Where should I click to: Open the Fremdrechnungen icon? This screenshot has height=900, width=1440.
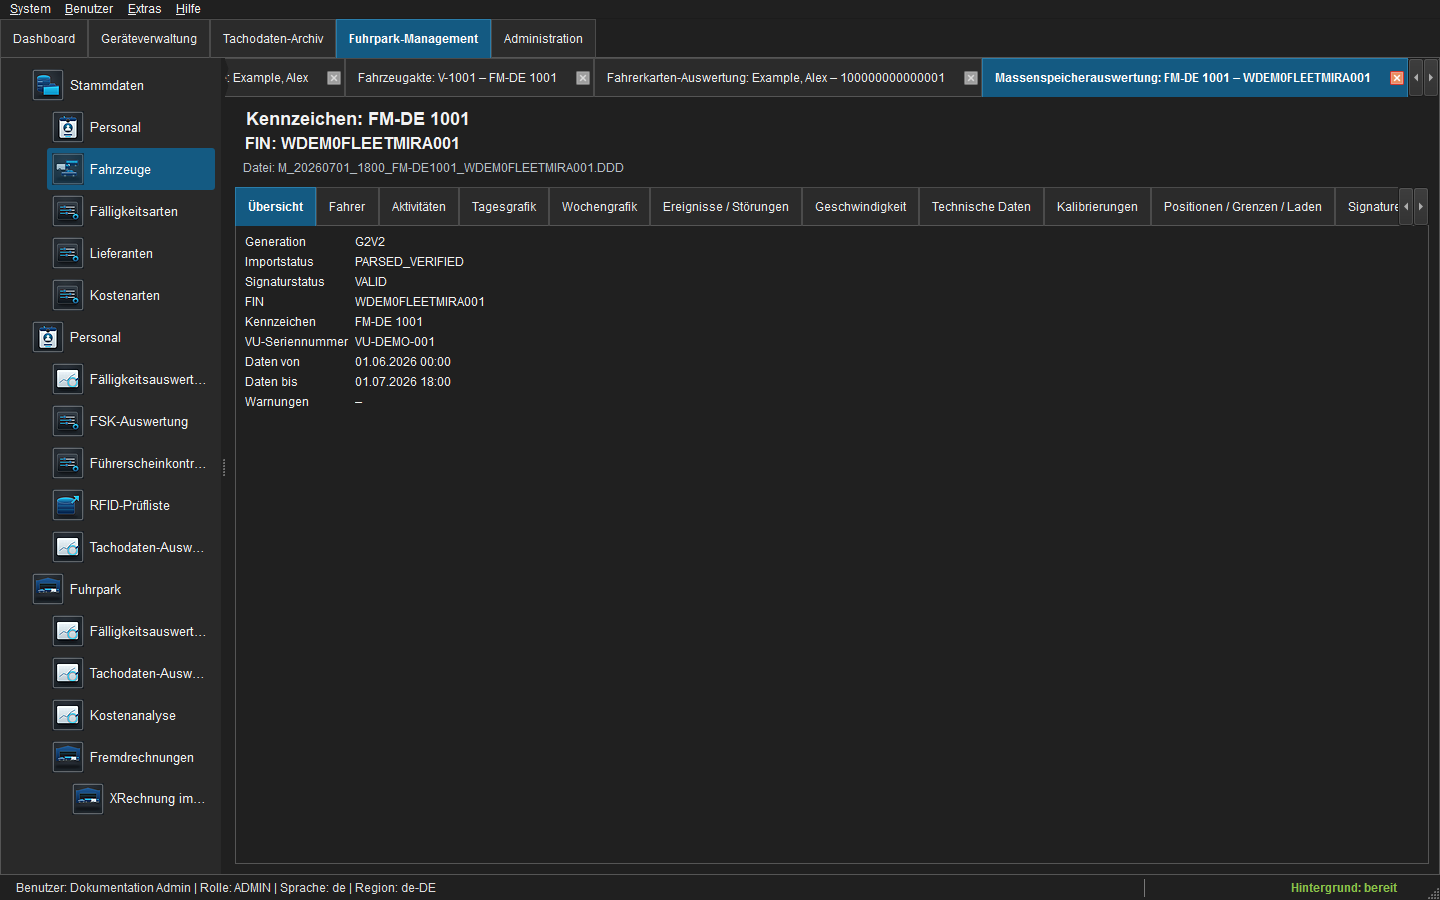[x=67, y=757]
